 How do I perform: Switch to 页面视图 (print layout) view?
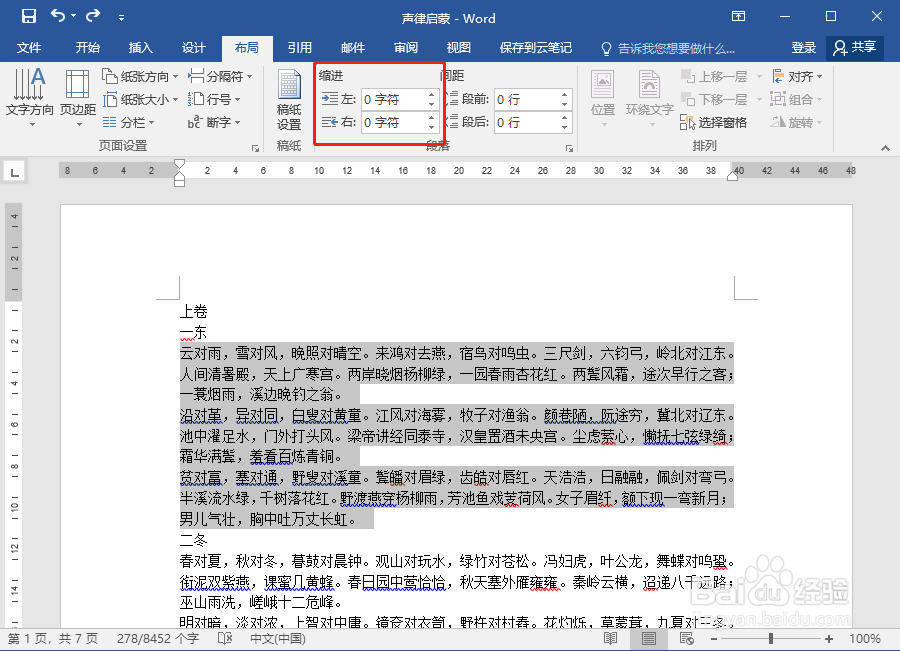pos(648,638)
